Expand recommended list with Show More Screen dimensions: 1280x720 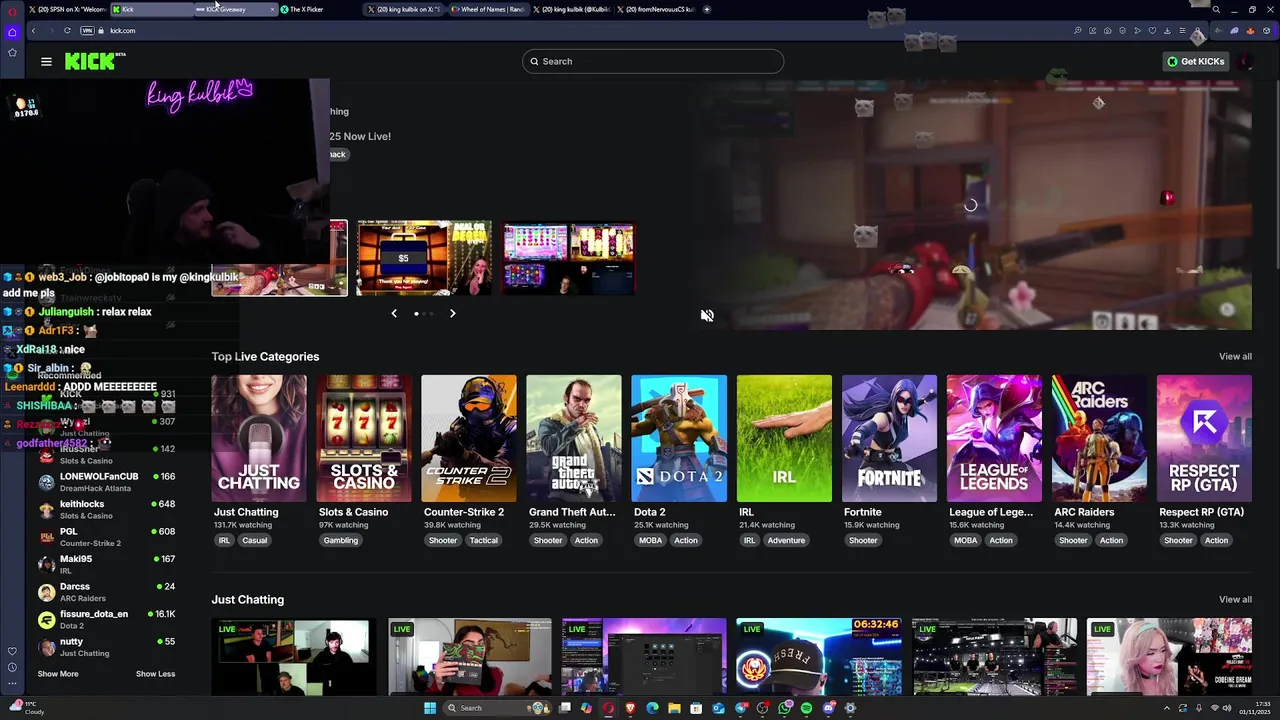58,674
